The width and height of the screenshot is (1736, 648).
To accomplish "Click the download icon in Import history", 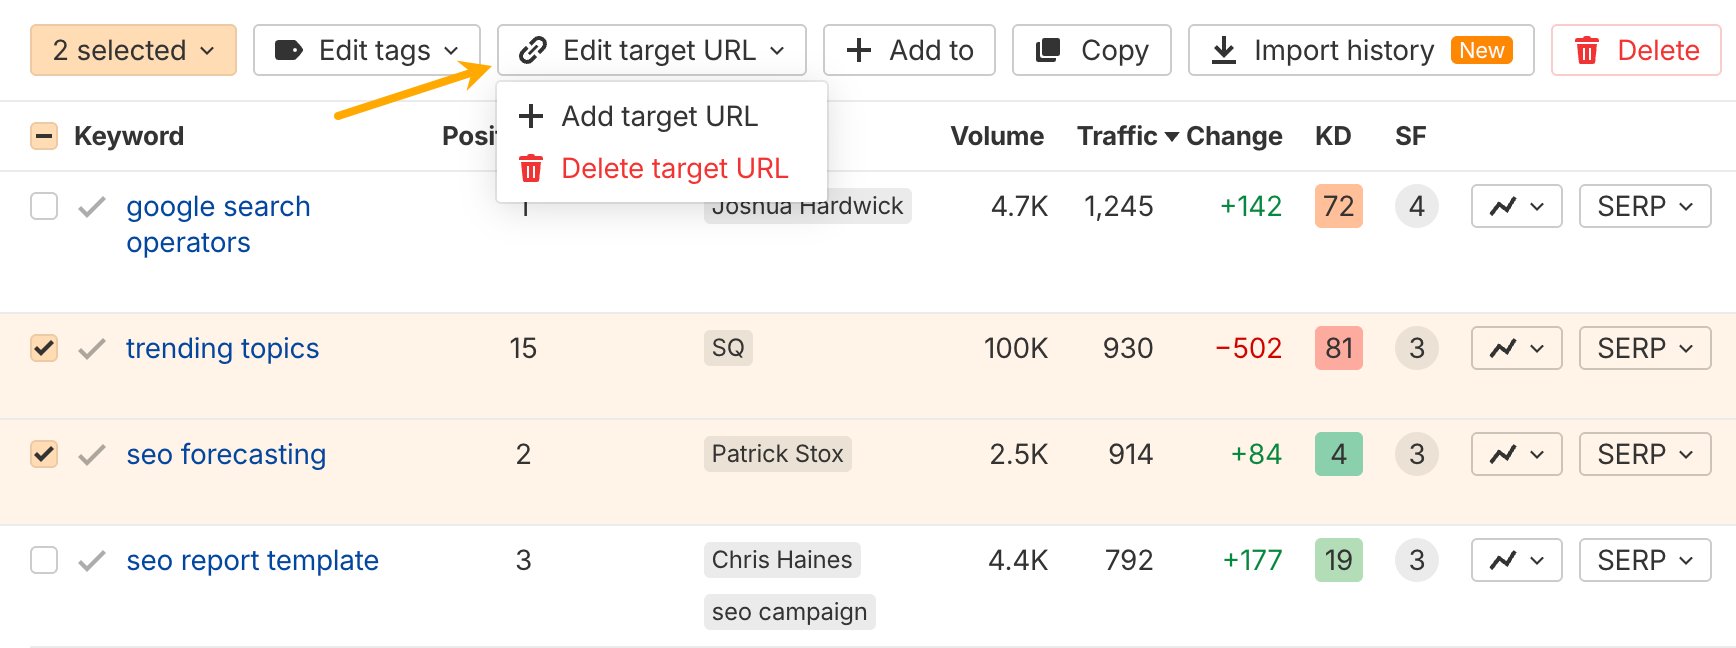I will pyautogui.click(x=1223, y=50).
